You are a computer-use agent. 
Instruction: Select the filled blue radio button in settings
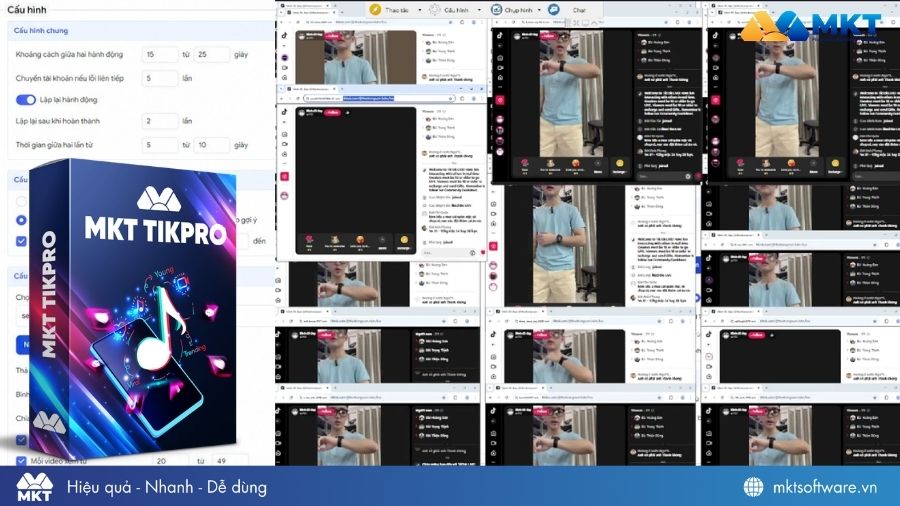21,220
